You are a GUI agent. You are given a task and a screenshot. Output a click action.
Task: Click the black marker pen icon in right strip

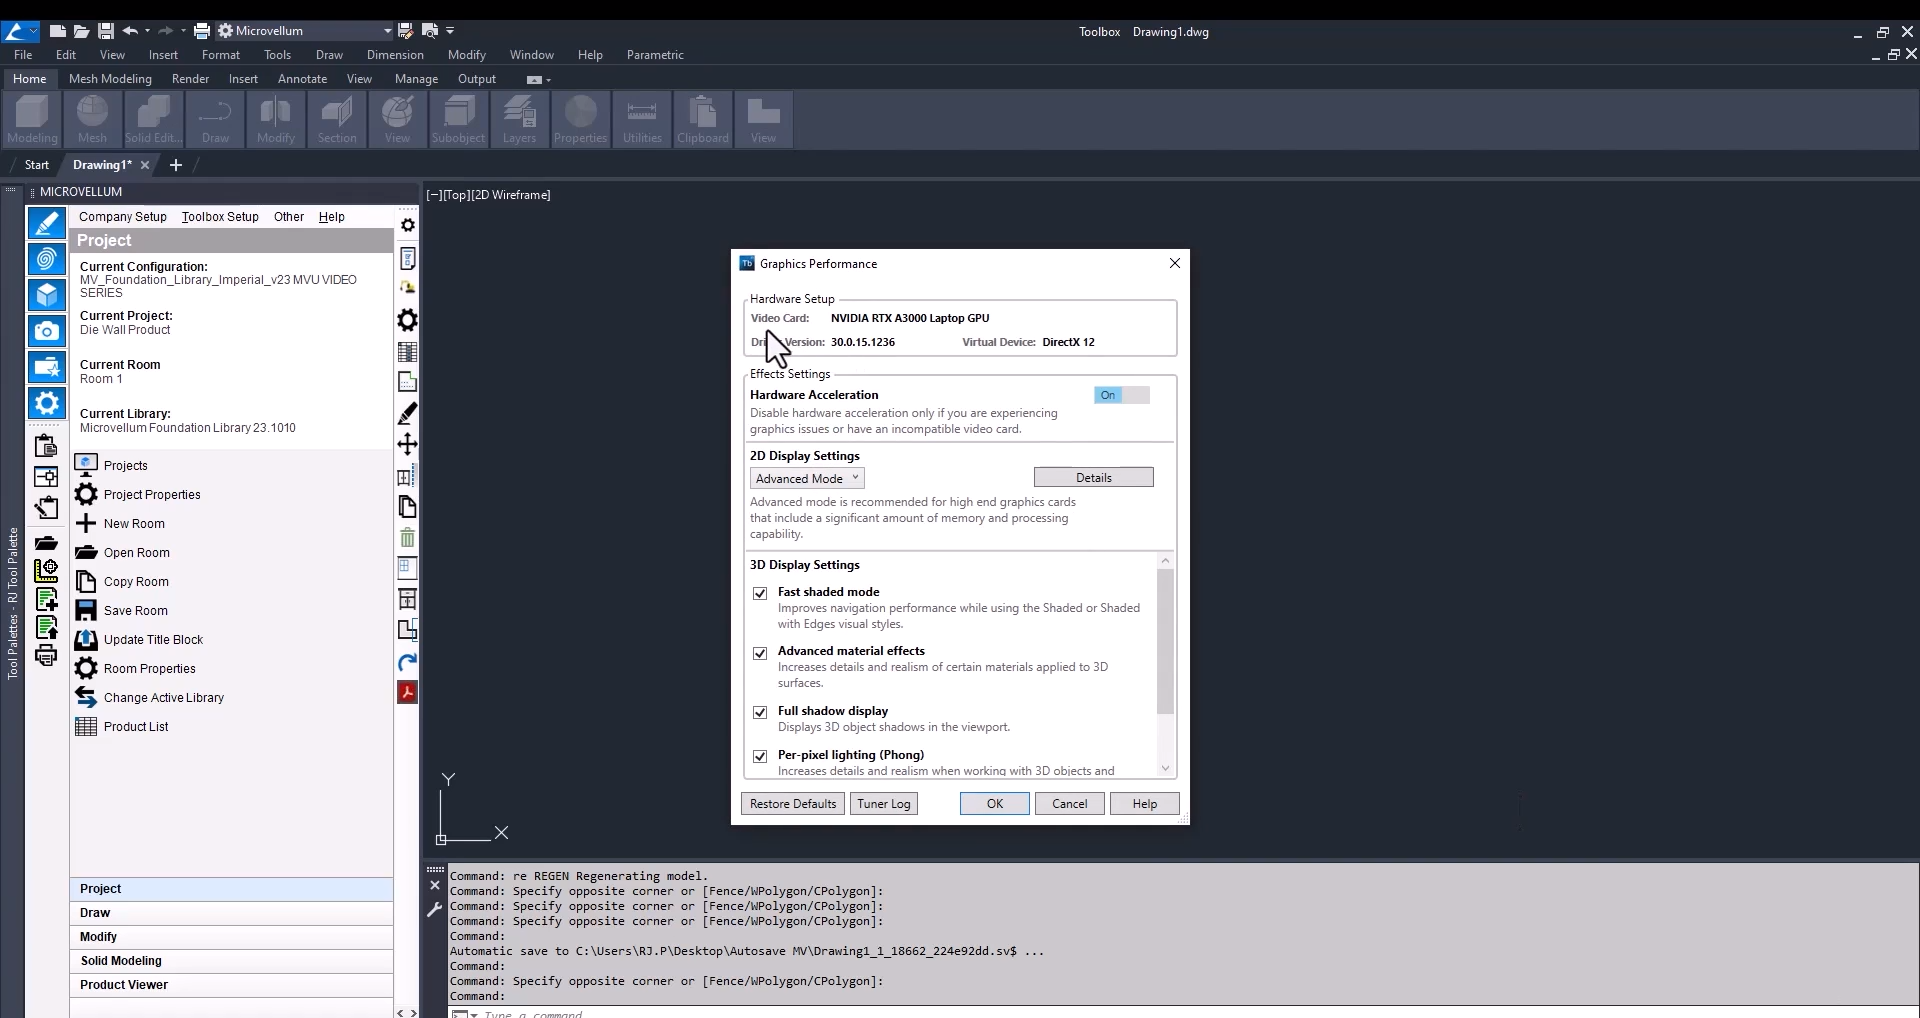pyautogui.click(x=407, y=413)
